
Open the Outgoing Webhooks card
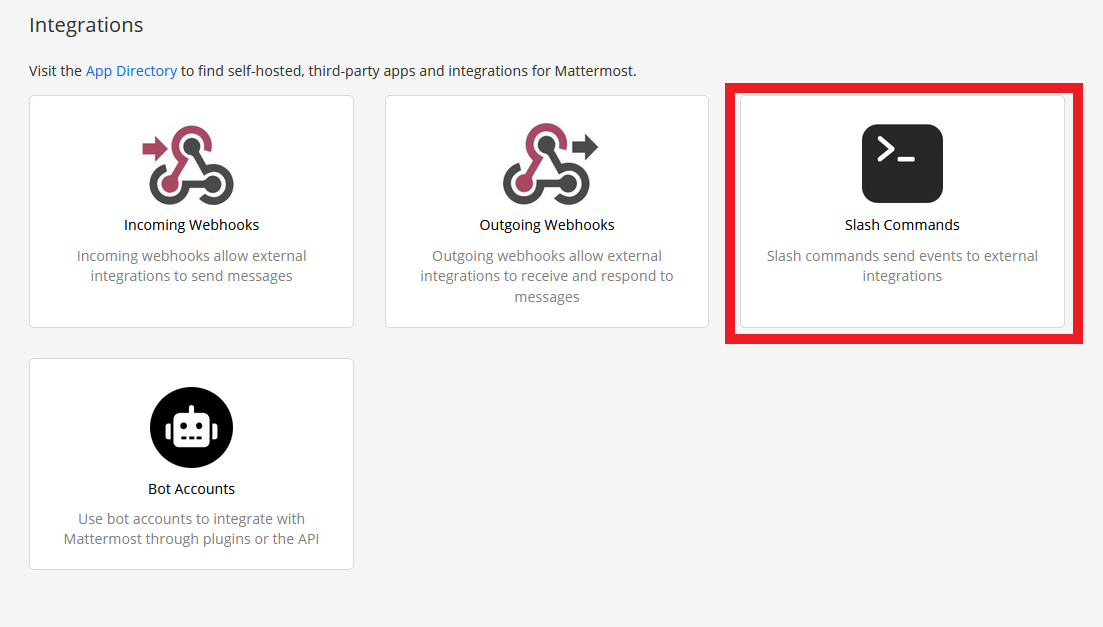547,211
